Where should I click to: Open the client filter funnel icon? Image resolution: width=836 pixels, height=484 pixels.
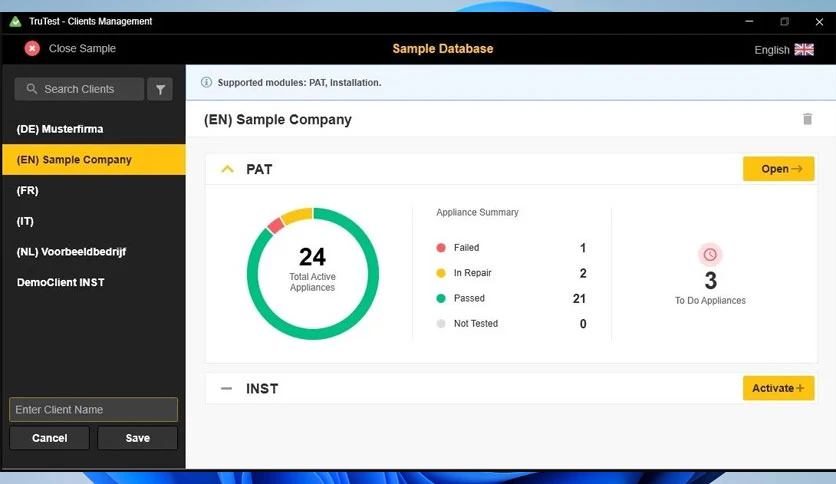tap(160, 90)
